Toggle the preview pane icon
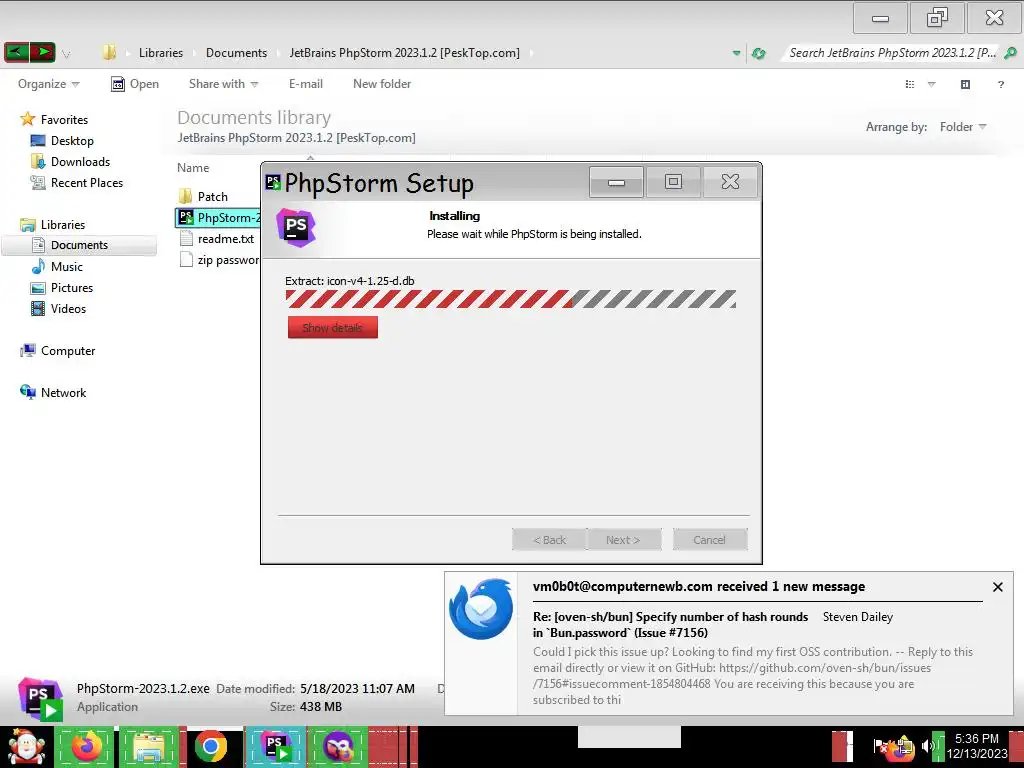This screenshot has height=768, width=1024. point(965,84)
